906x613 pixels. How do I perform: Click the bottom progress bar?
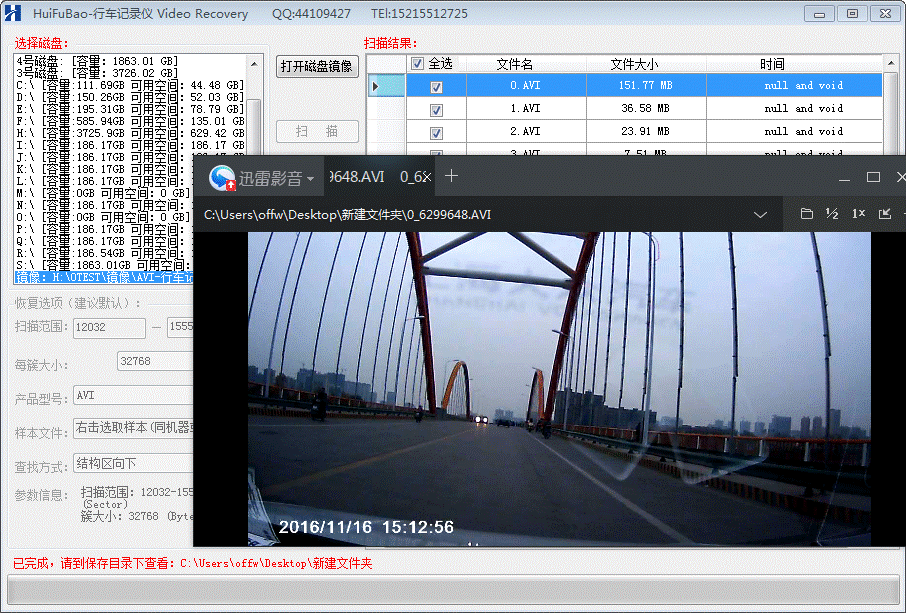pyautogui.click(x=453, y=590)
